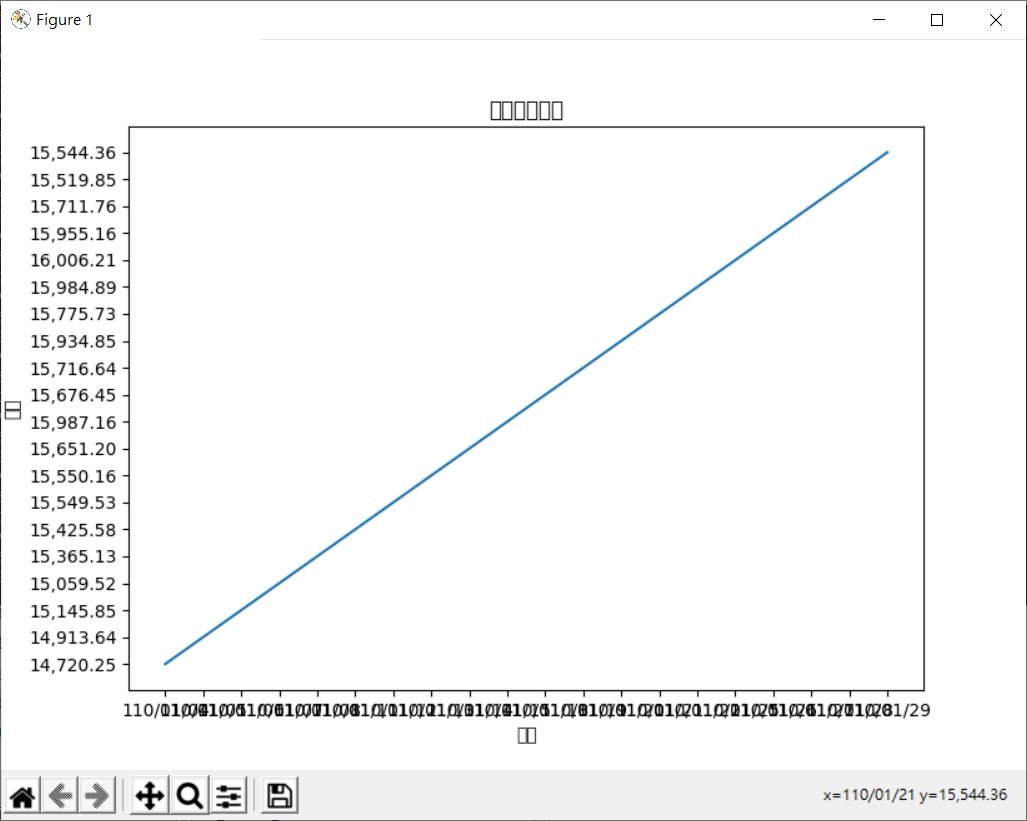
Task: Click the y-axis label 15,519.85
Action: 73,180
